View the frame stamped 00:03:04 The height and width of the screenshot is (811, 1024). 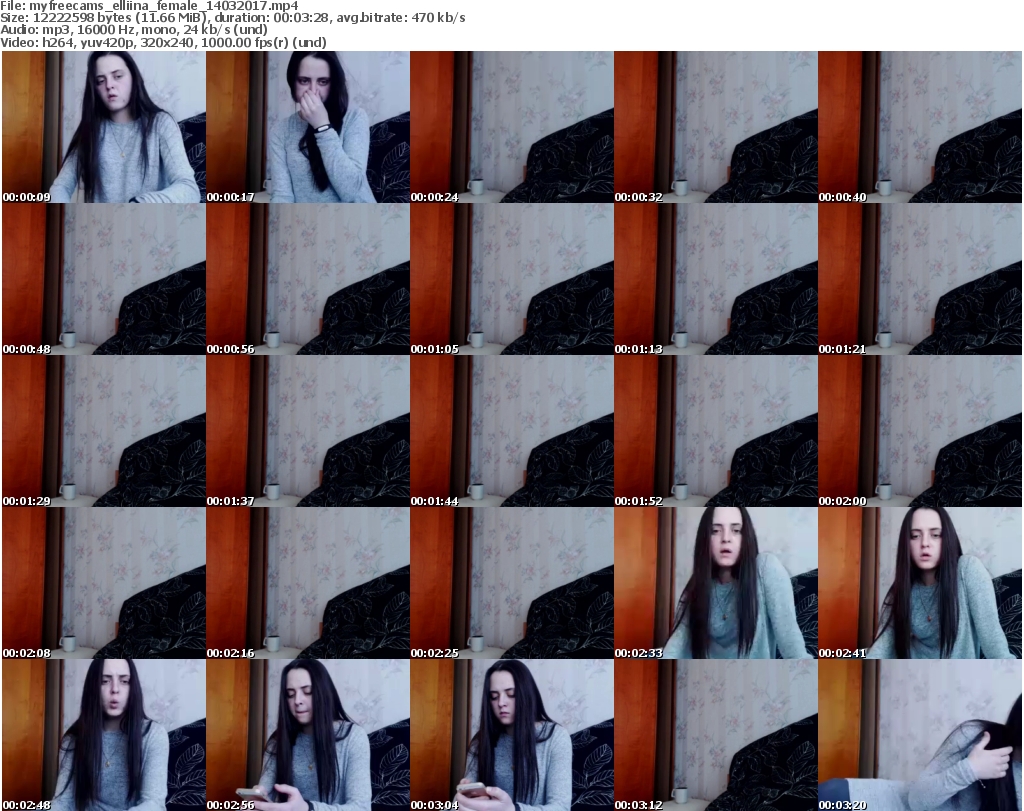click(x=511, y=735)
